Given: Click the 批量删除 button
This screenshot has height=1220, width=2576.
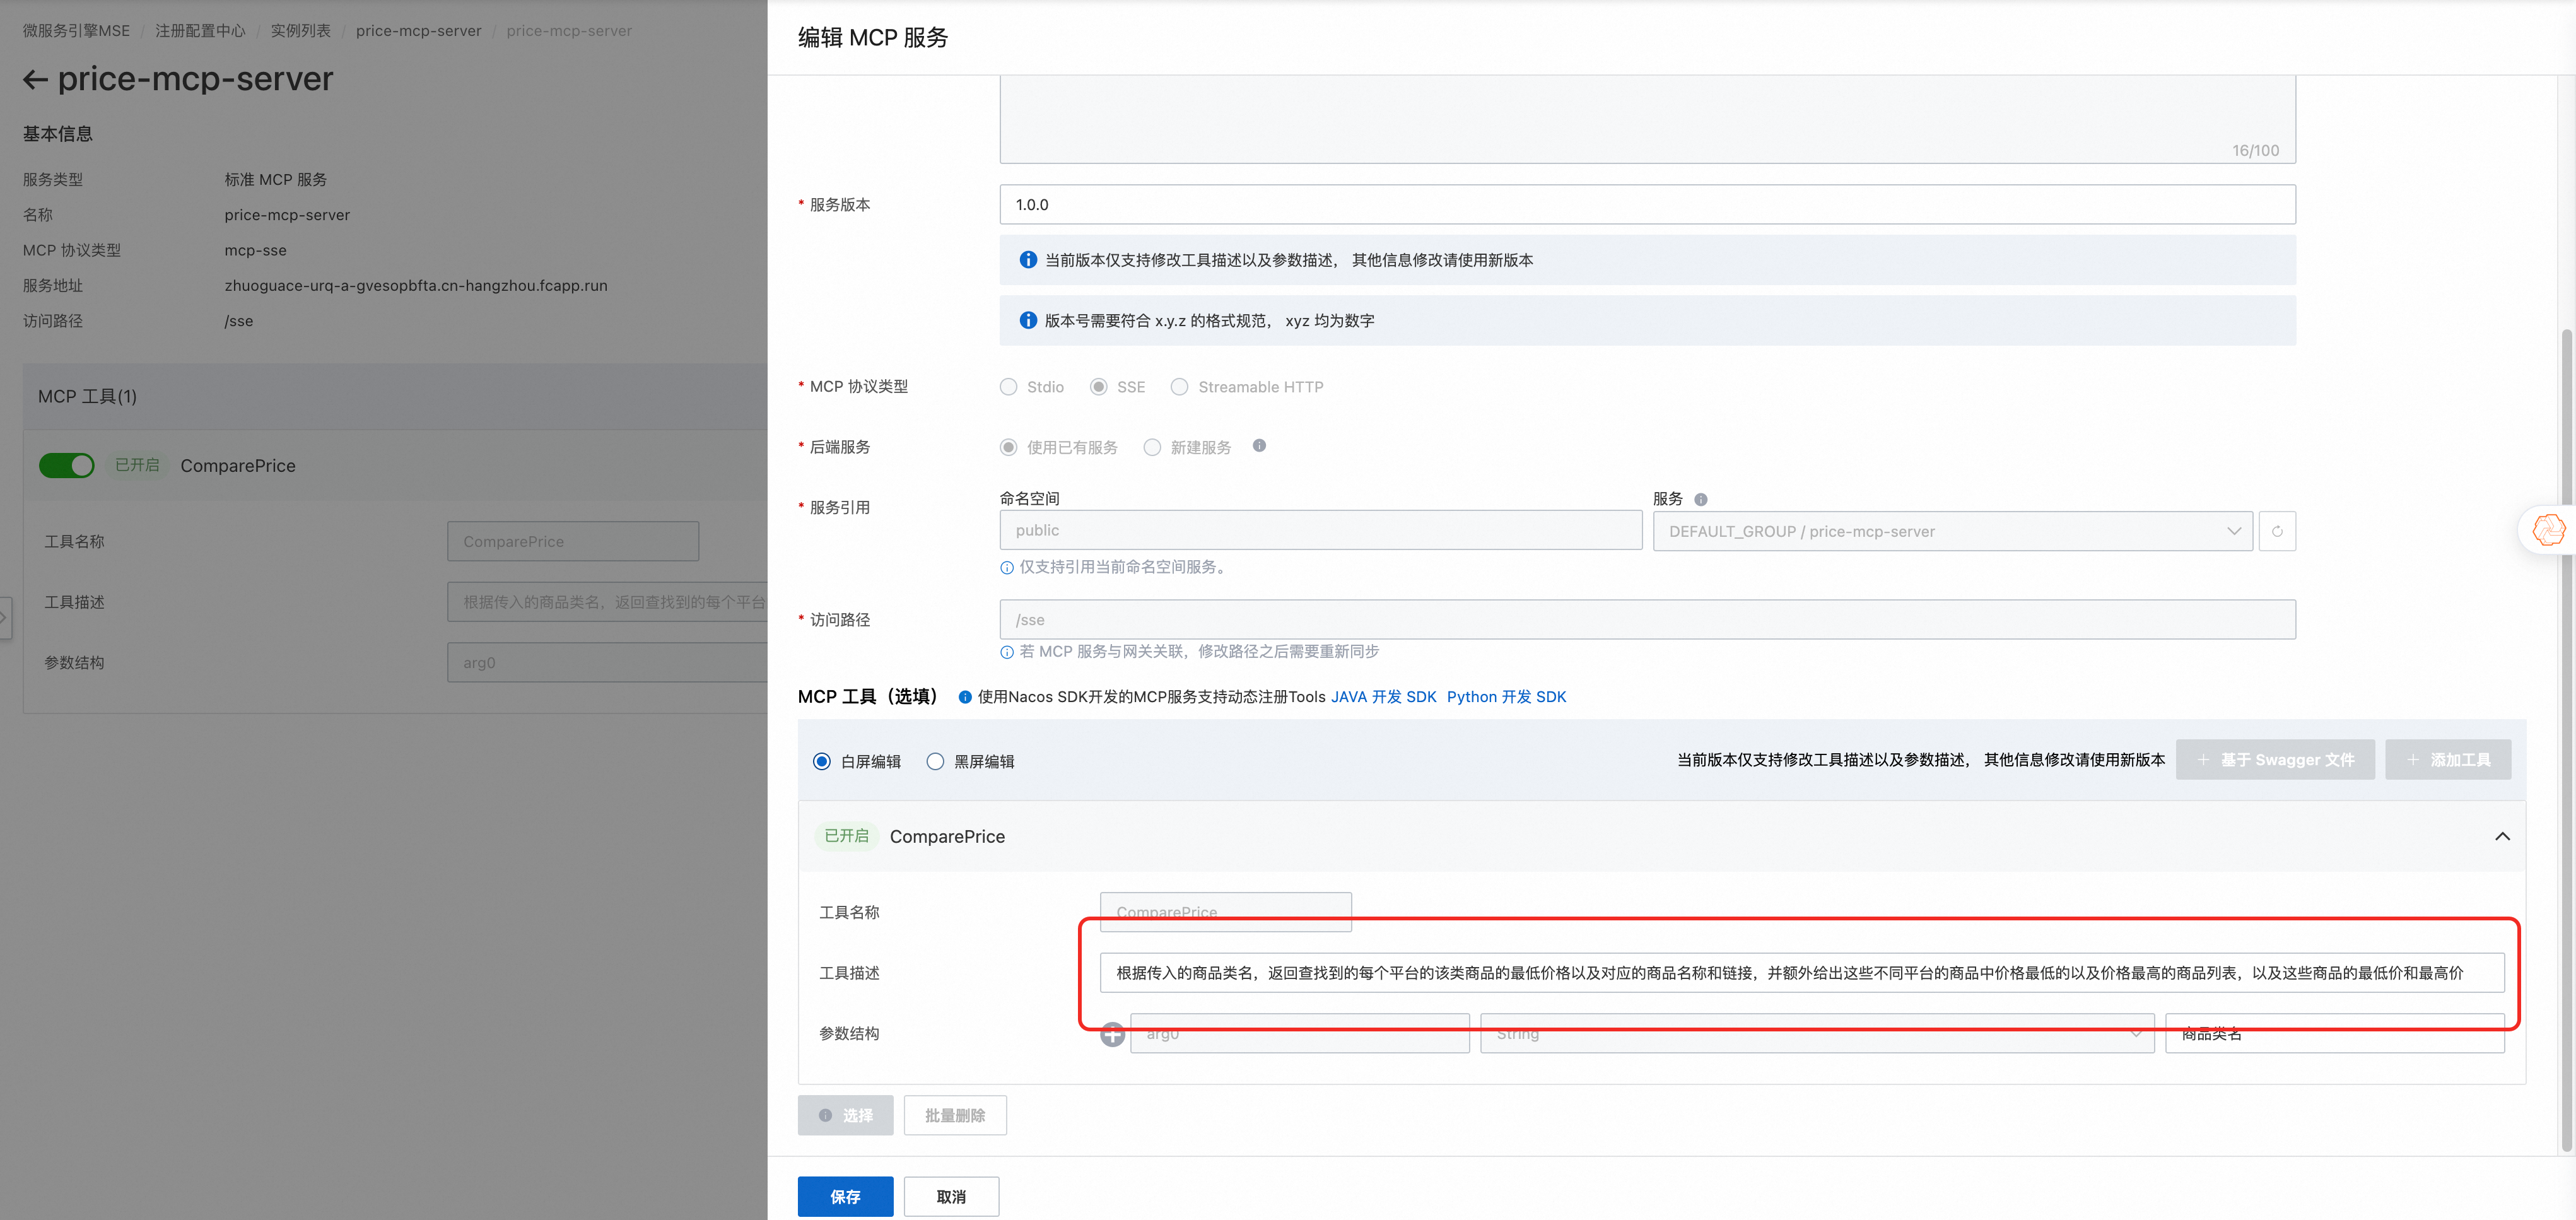Looking at the screenshot, I should [x=955, y=1115].
